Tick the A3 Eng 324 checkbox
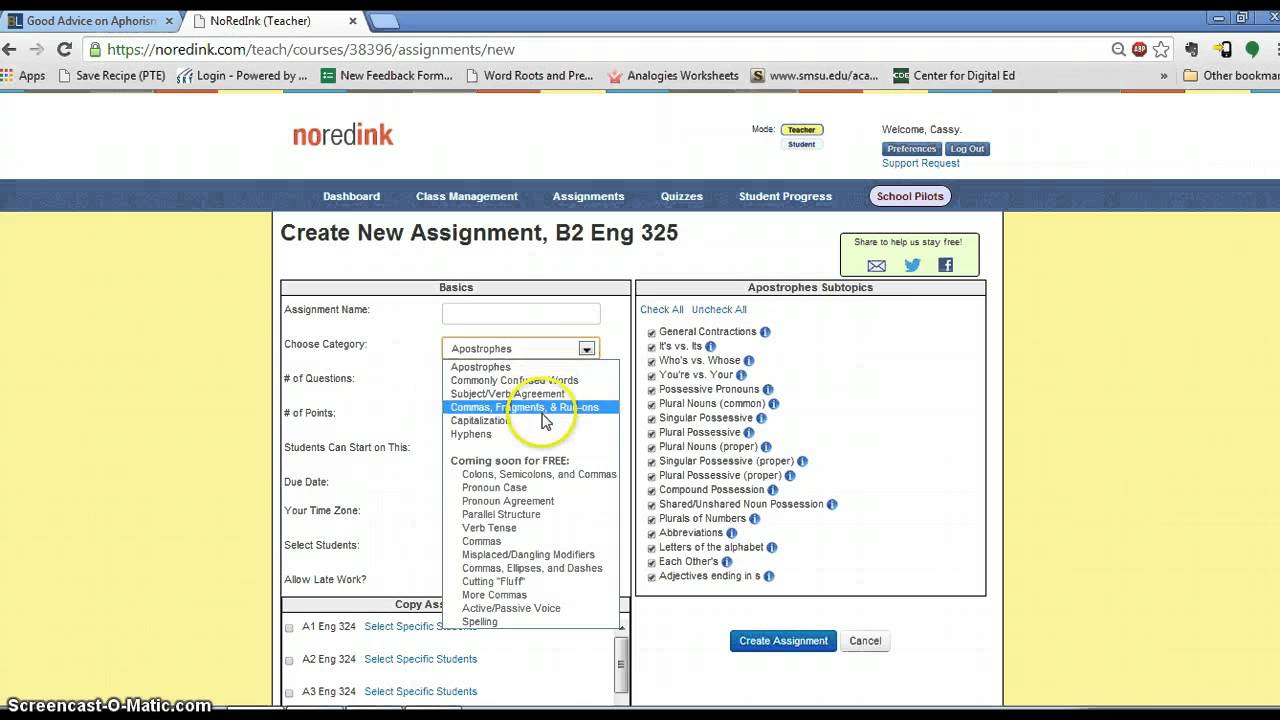The image size is (1280, 720). 289,692
